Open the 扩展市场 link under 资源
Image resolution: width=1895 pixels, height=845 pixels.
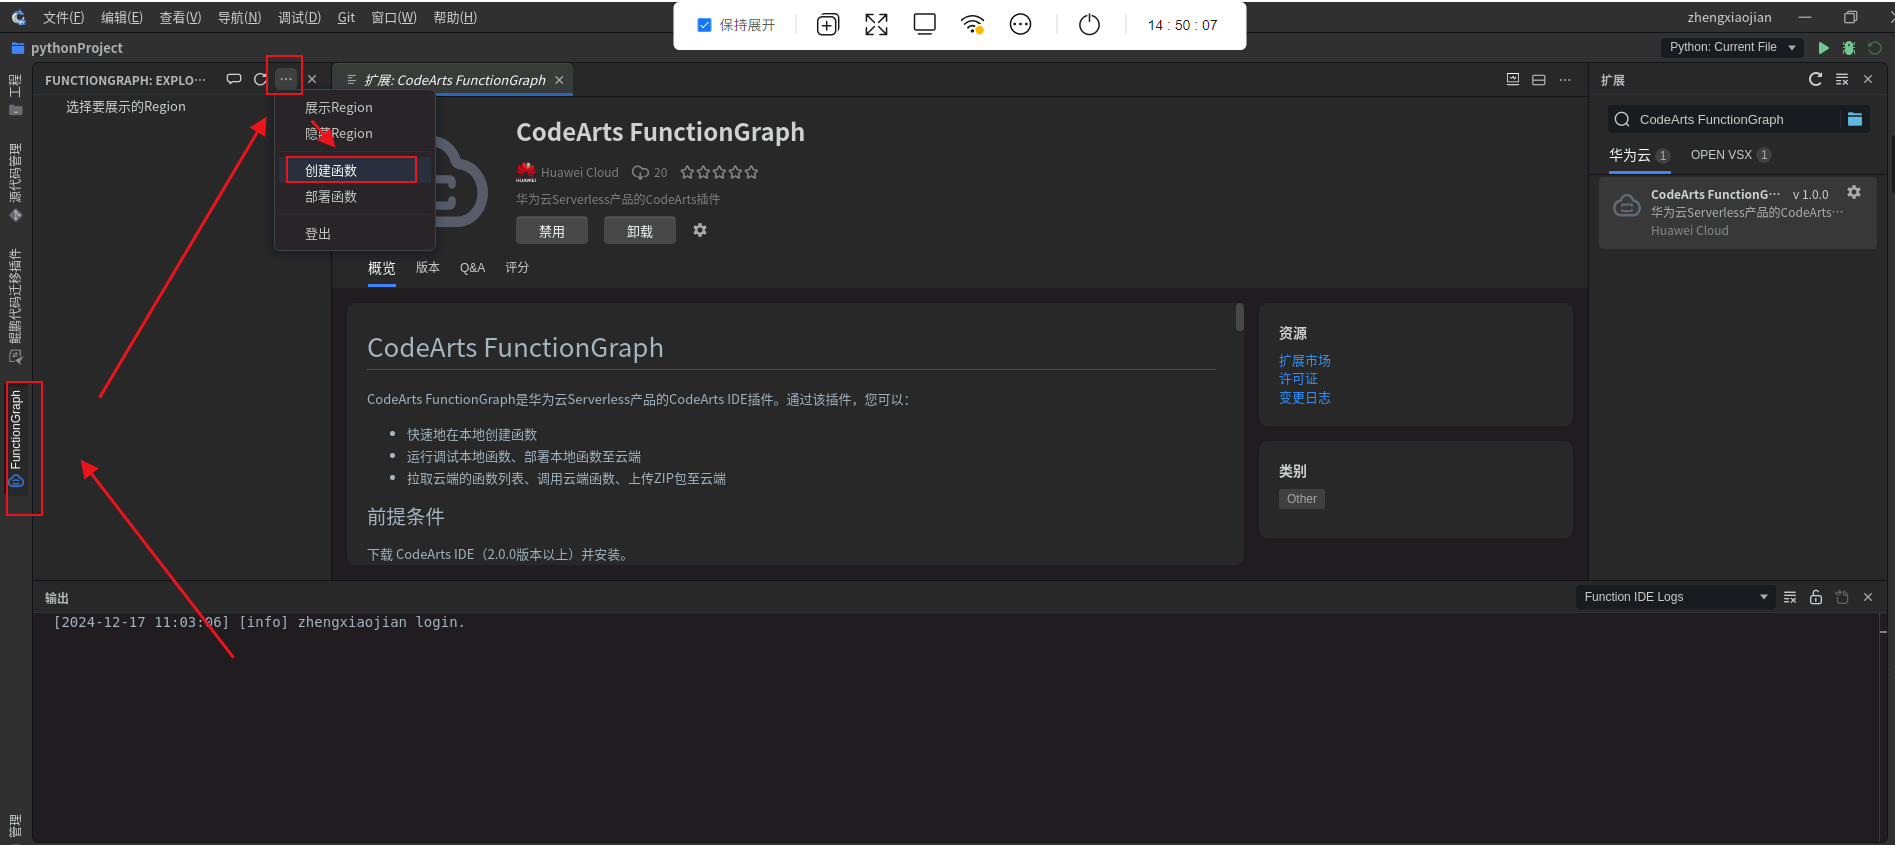pyautogui.click(x=1305, y=361)
